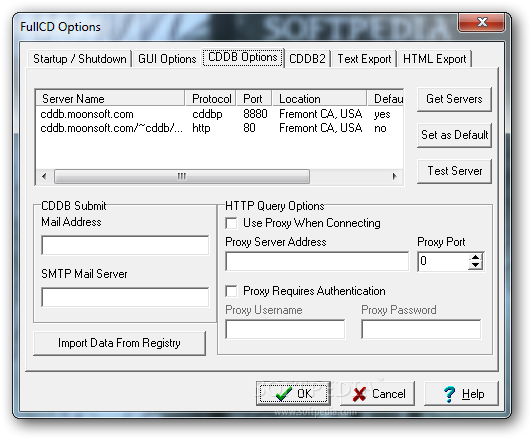The height and width of the screenshot is (439, 532).
Task: Click the Get Servers button
Action: tap(454, 99)
